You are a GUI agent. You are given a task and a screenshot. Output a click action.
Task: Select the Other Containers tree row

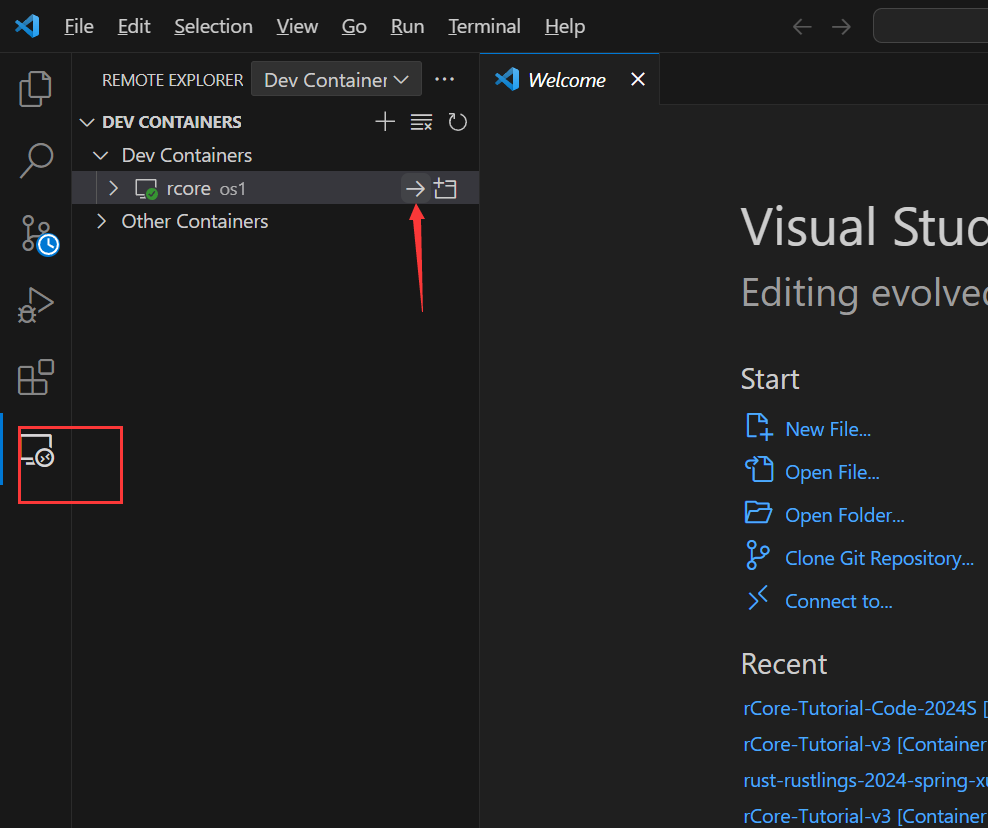275,221
